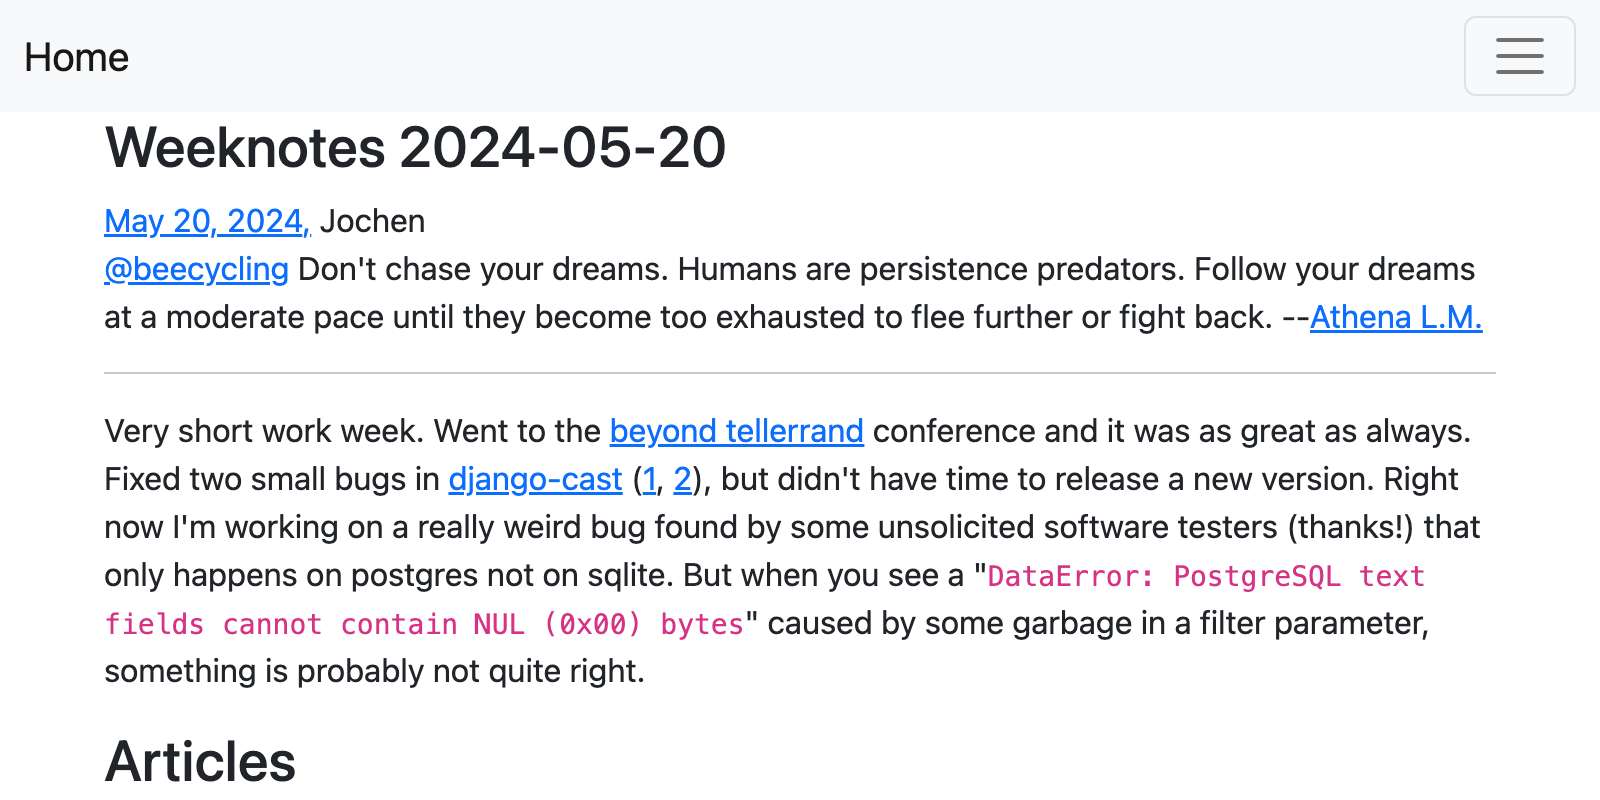Open bug fix link number 2
Image resolution: width=1600 pixels, height=800 pixels.
click(682, 480)
